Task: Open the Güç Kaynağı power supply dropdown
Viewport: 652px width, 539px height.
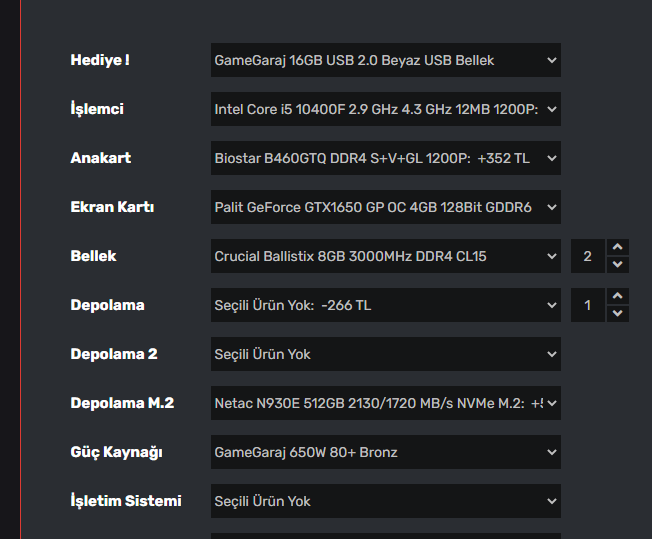Action: [385, 452]
